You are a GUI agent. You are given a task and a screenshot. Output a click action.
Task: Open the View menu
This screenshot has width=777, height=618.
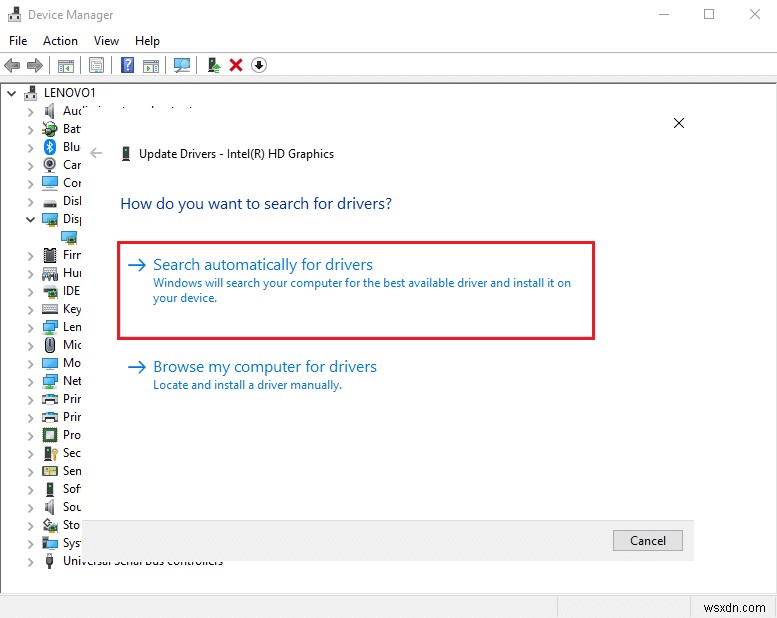click(x=107, y=41)
